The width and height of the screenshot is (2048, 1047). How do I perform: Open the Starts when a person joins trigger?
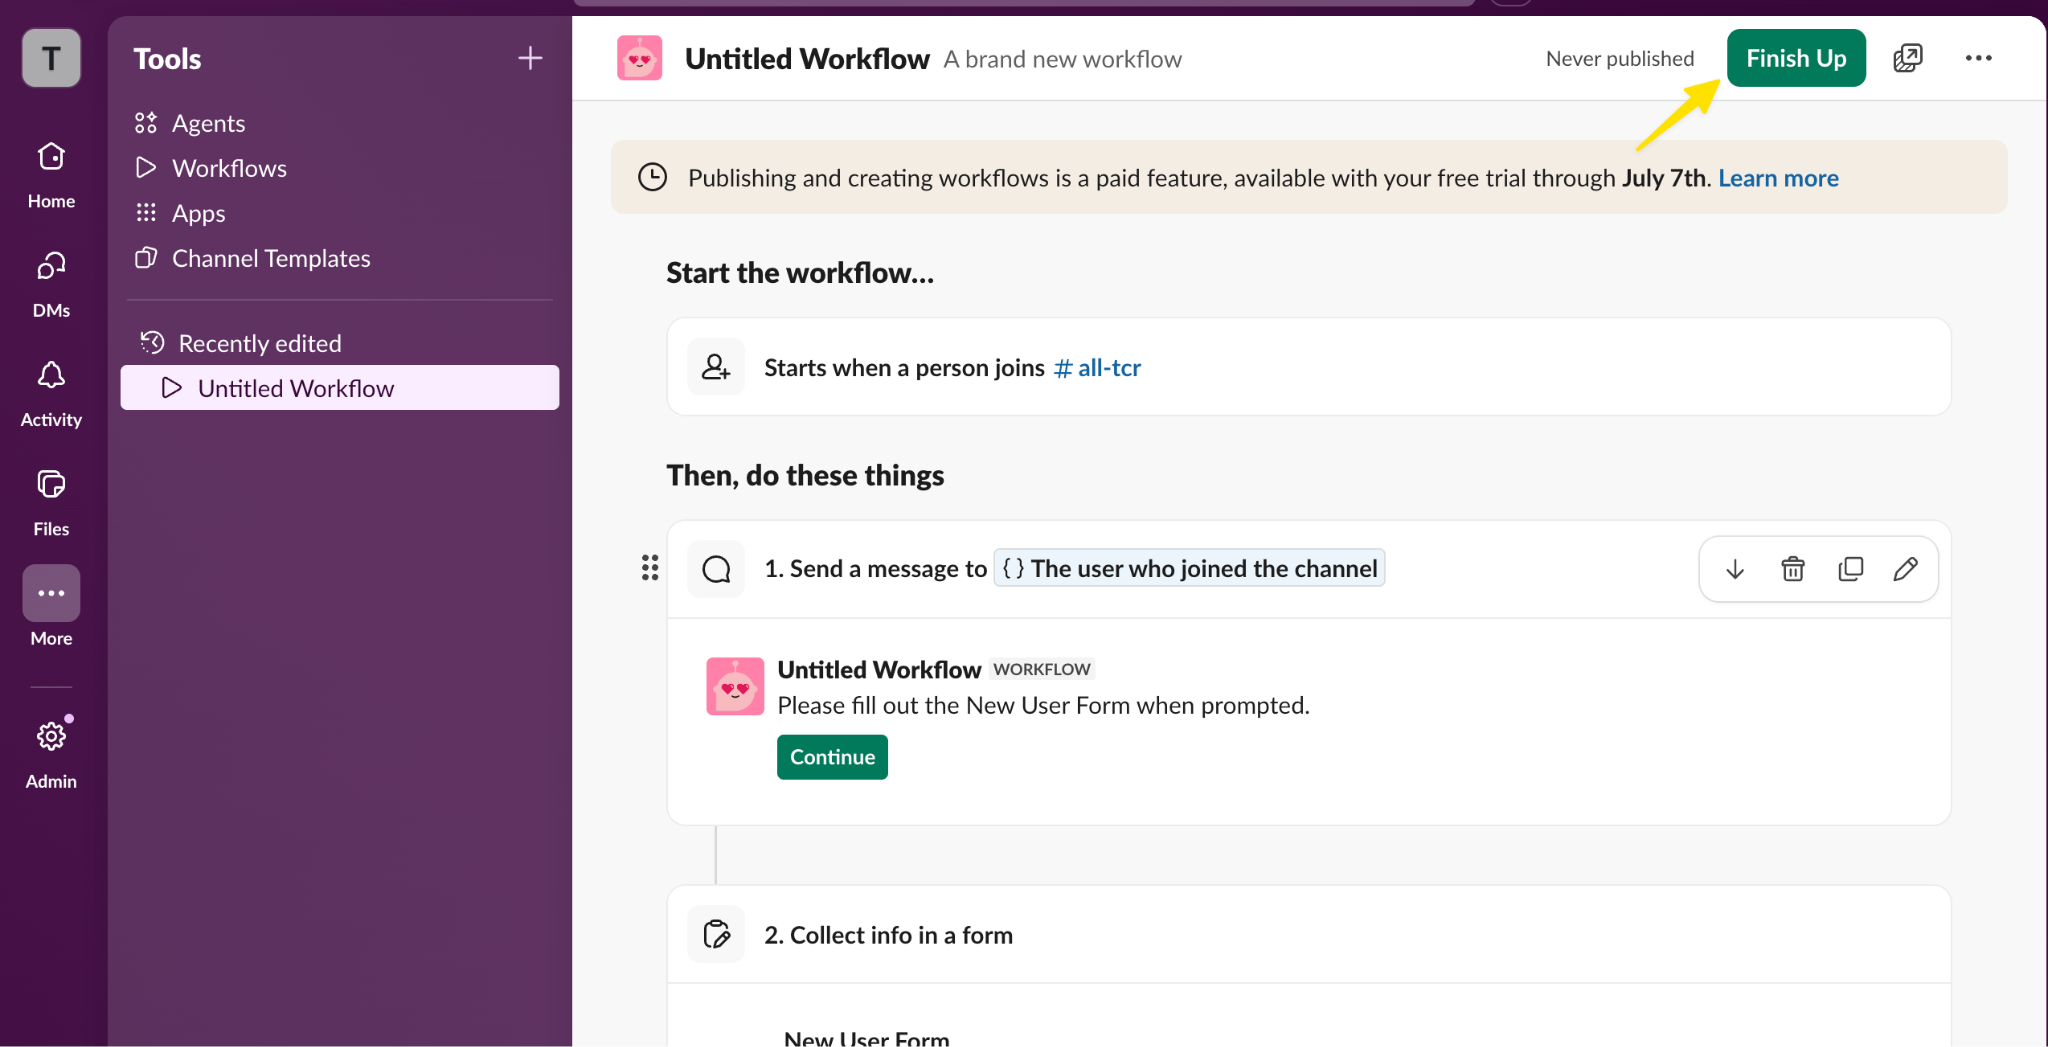(1309, 367)
